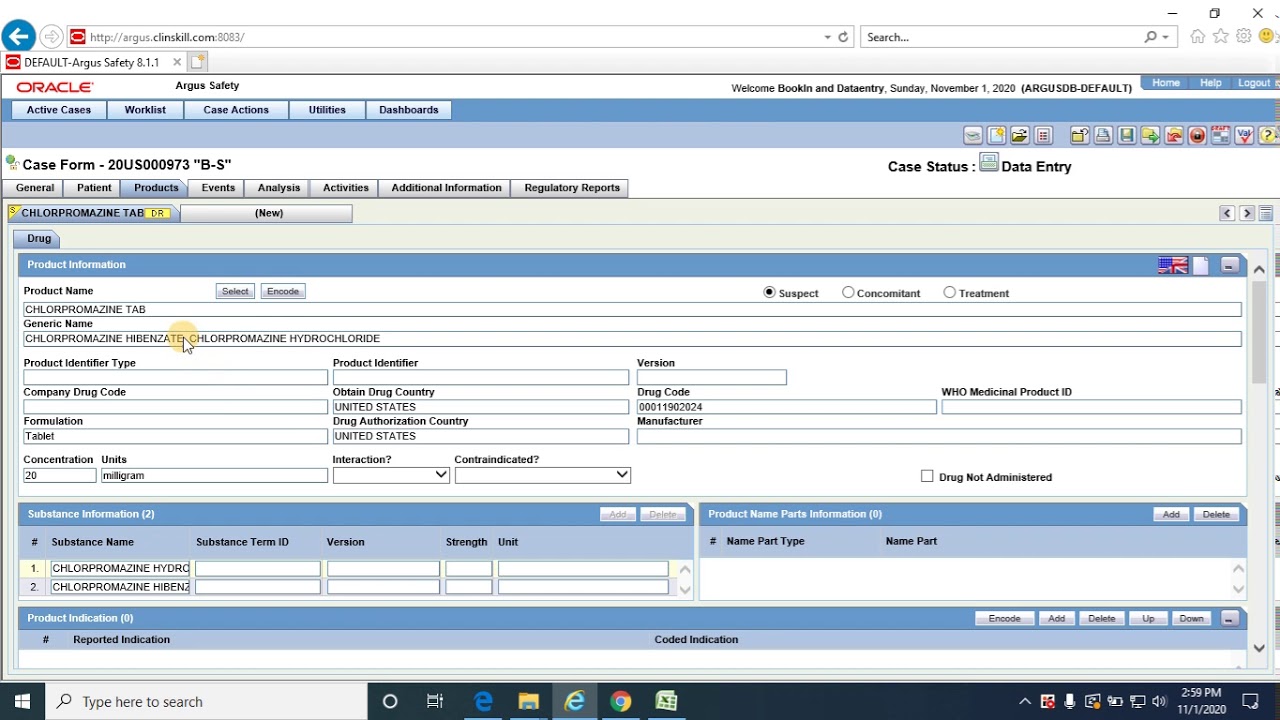This screenshot has width=1280, height=720.
Task: Click the Formulation field showing Tablet
Action: [175, 436]
